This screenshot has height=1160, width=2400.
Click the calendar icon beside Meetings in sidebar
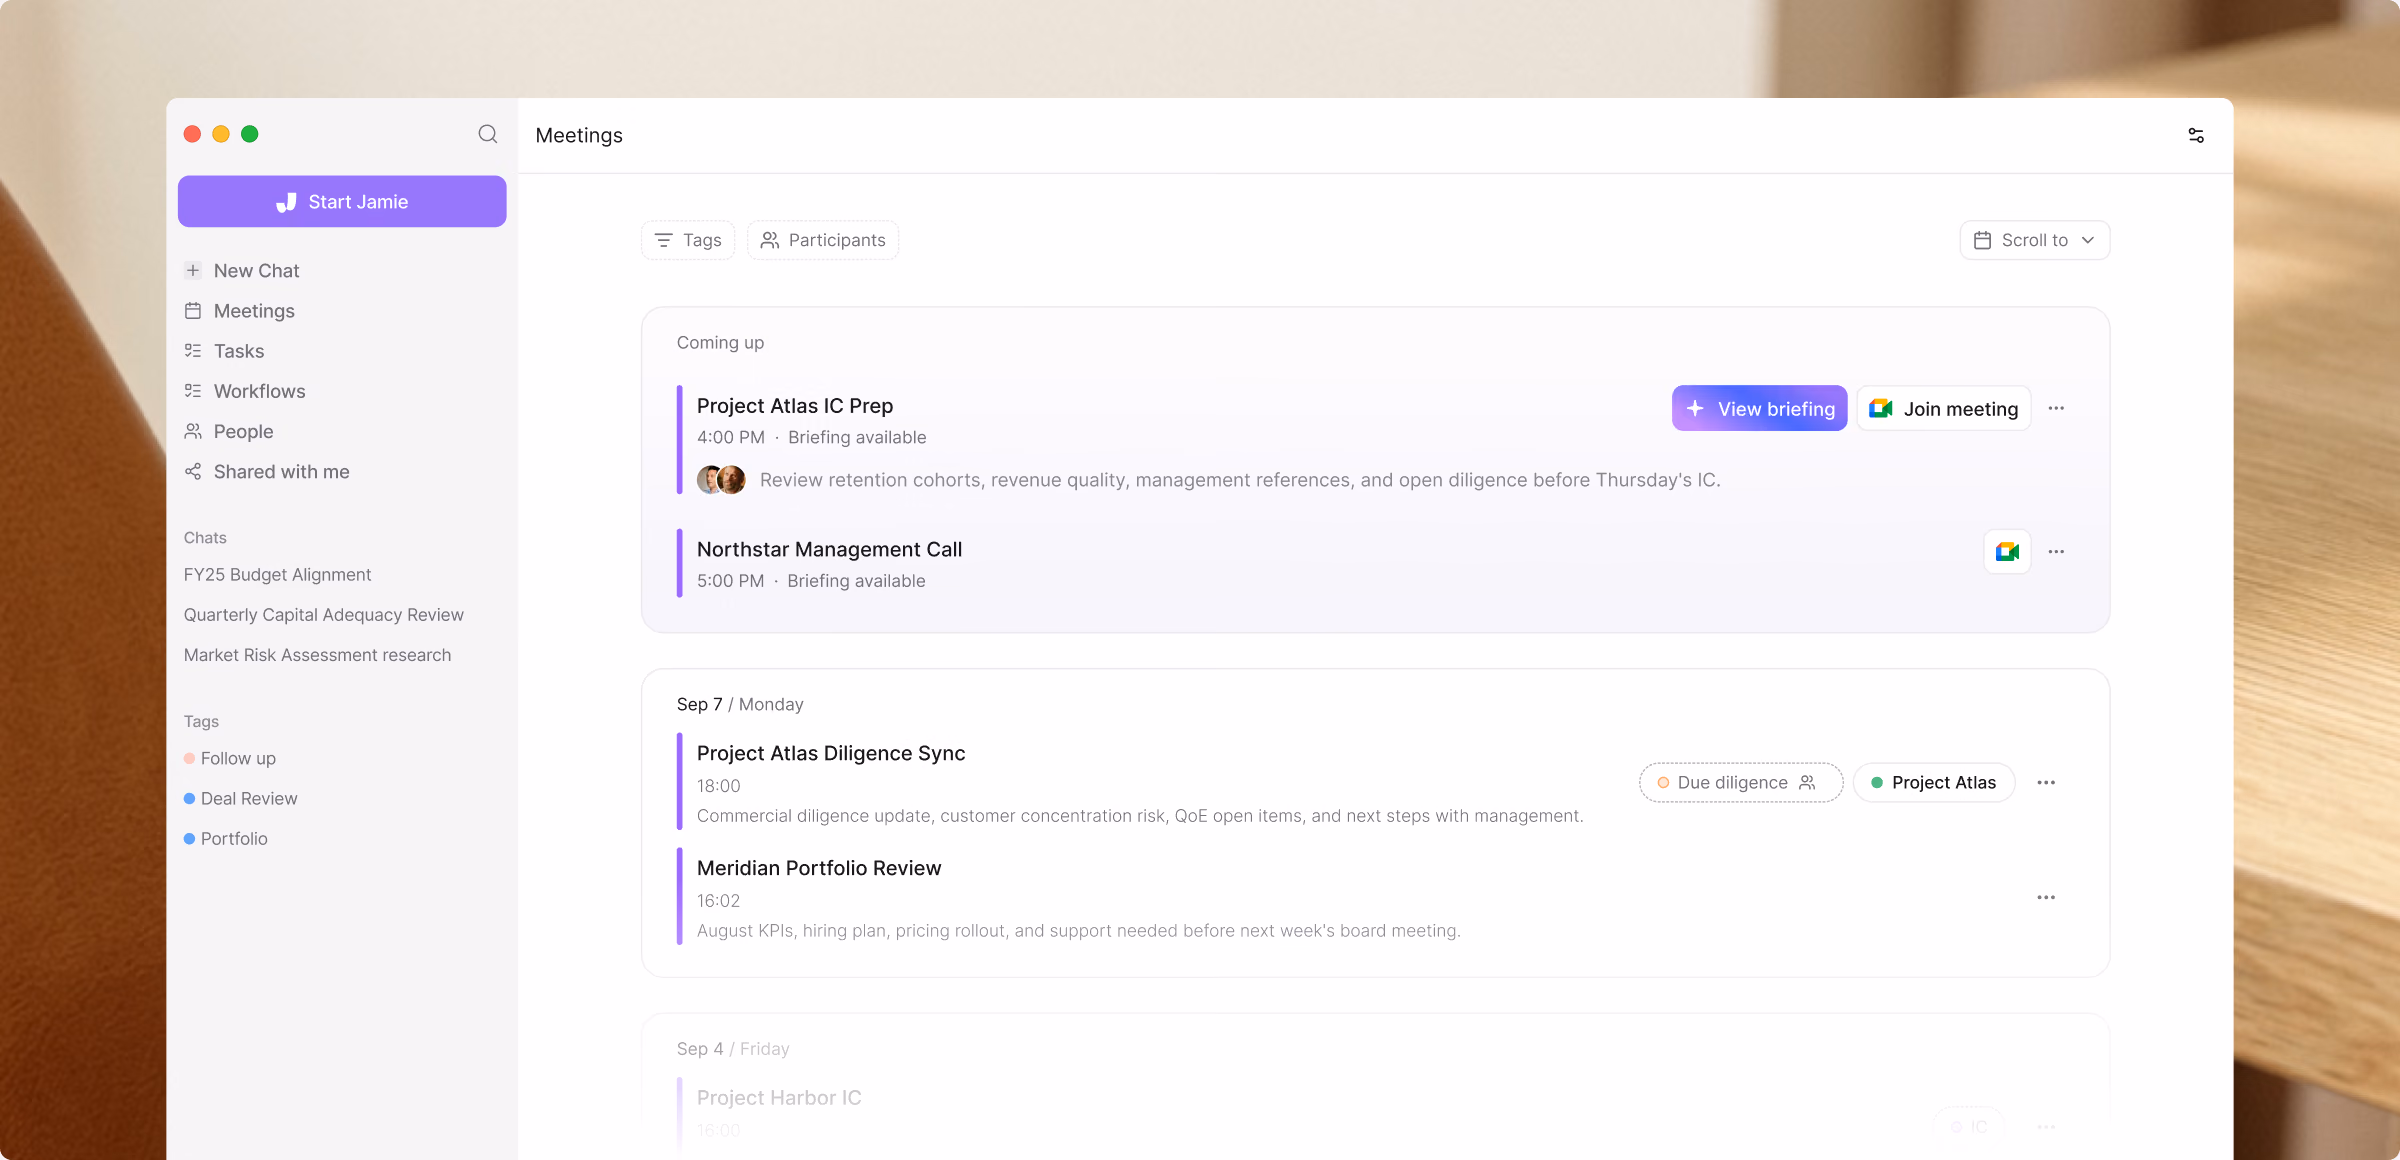coord(193,311)
